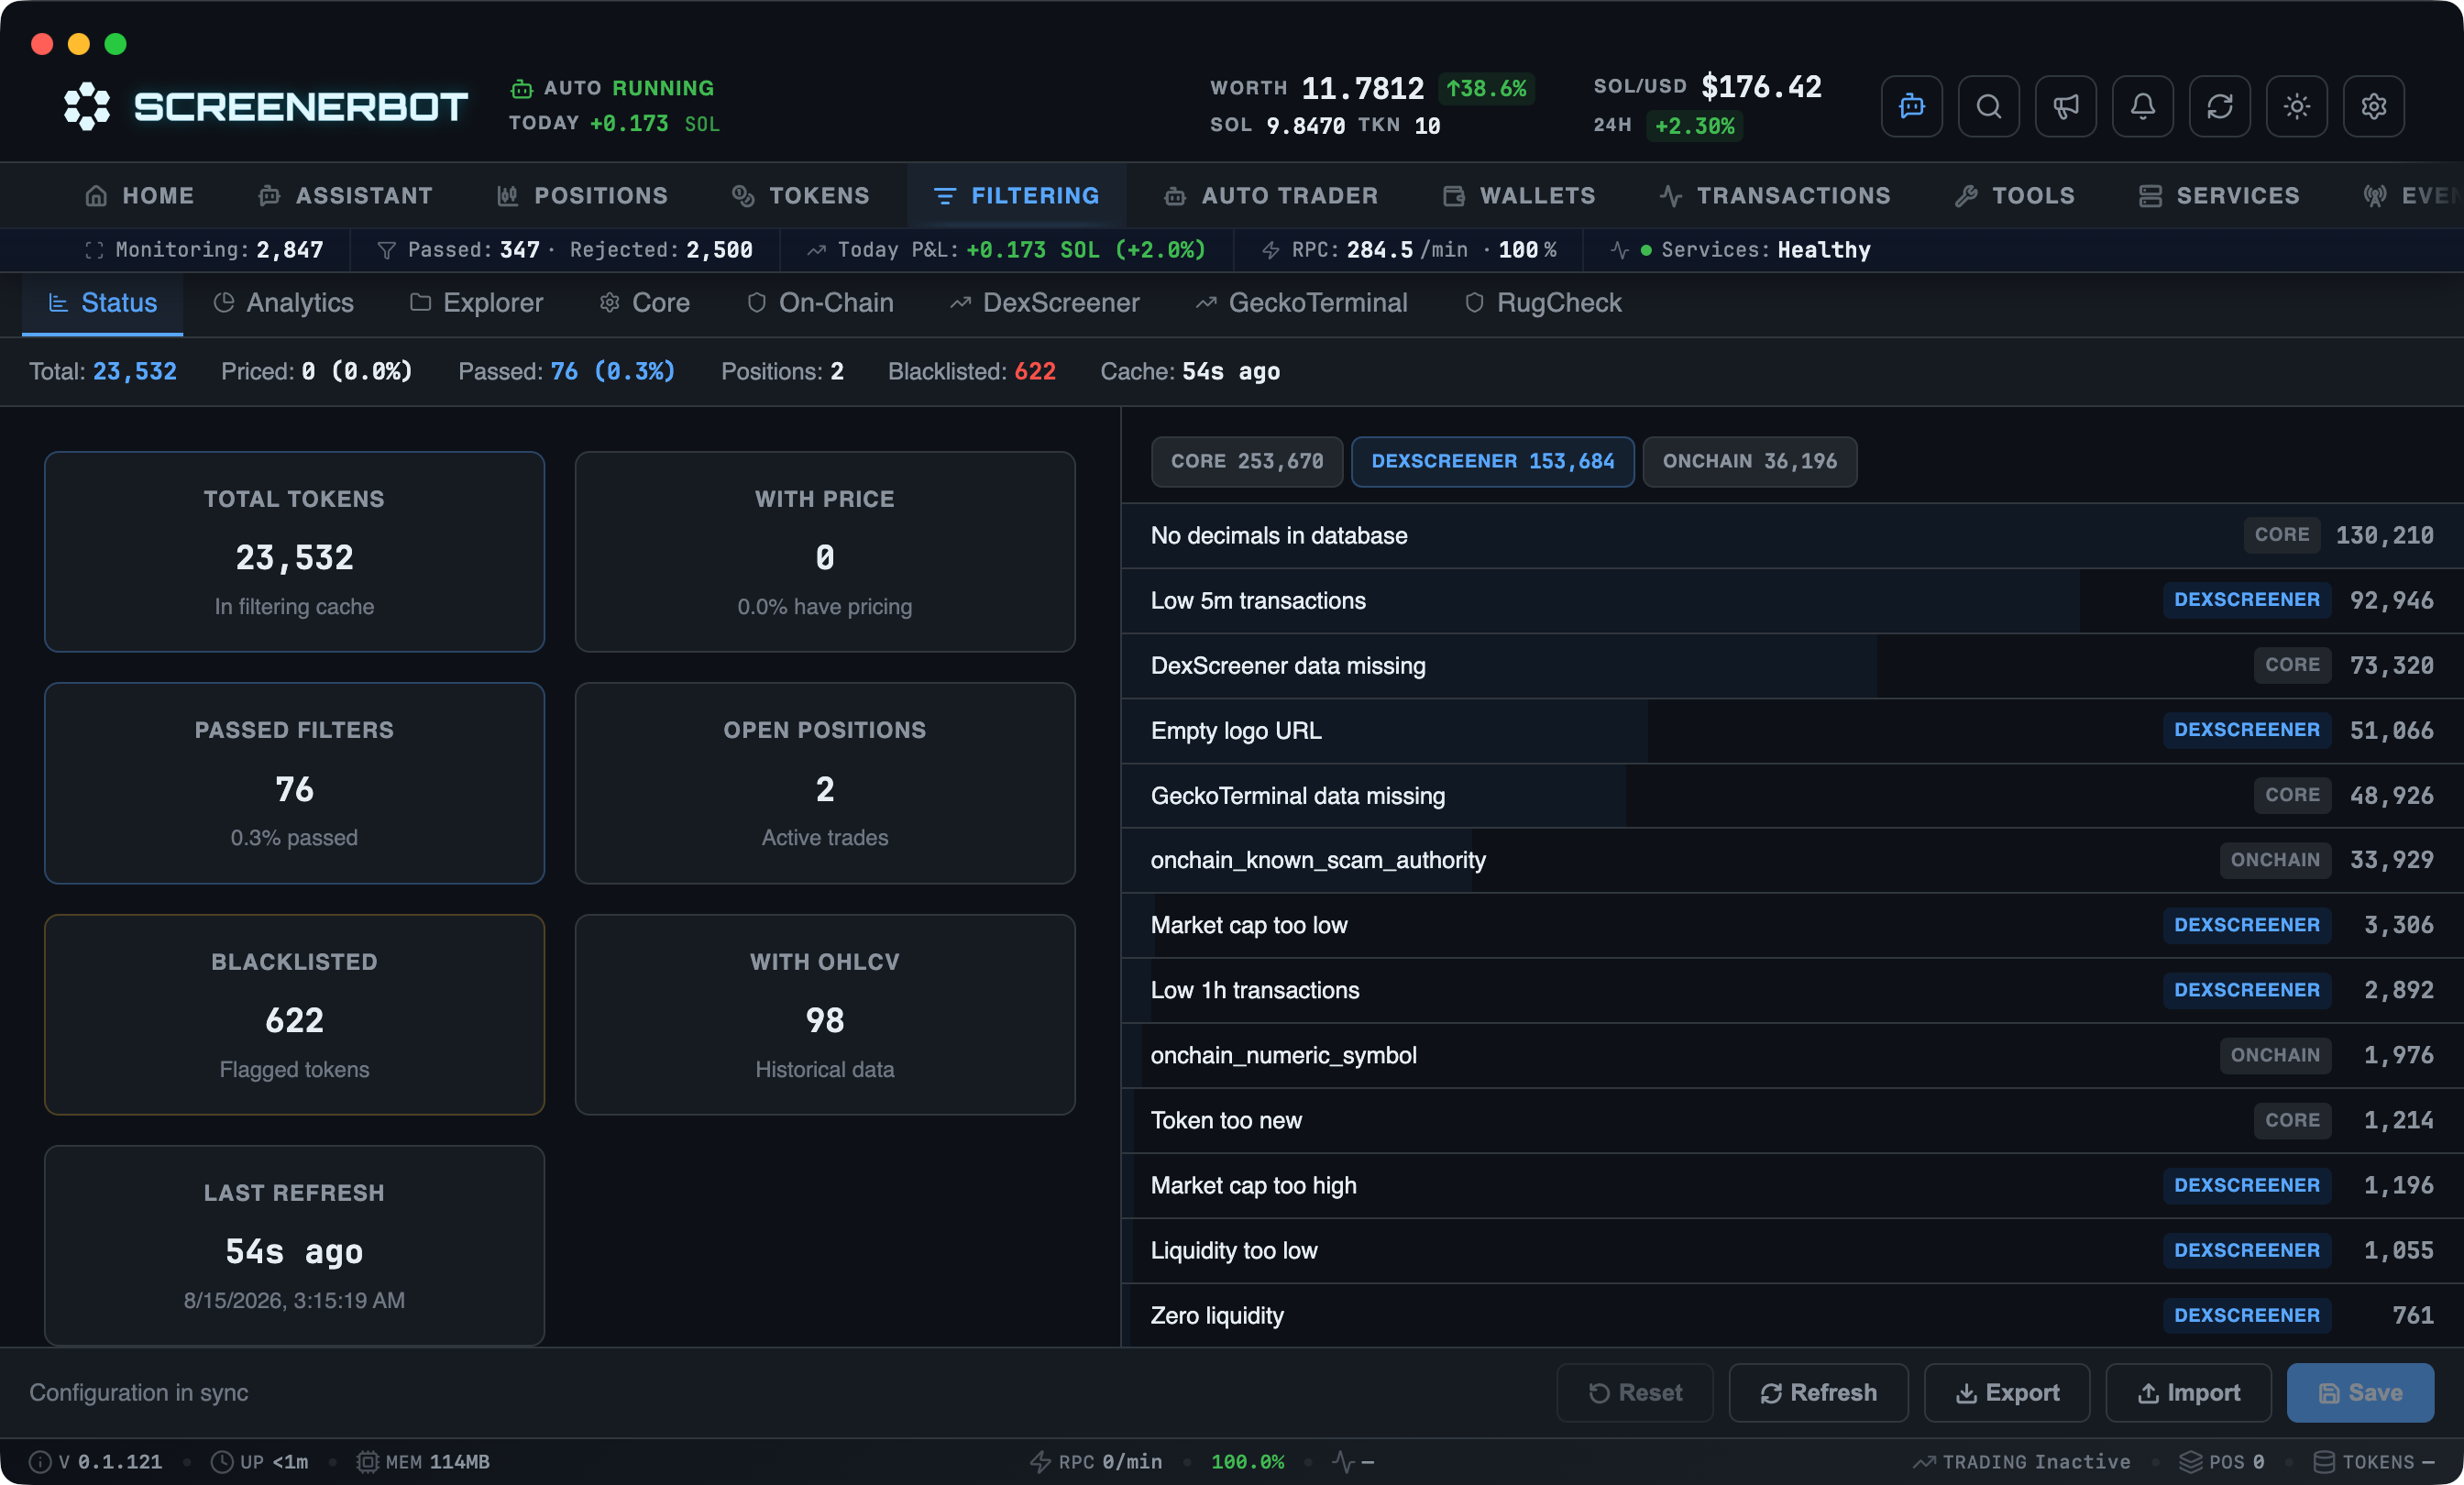This screenshot has height=1485, width=2464.
Task: Click the 'Low 5m transactions' row
Action: click(1792, 600)
